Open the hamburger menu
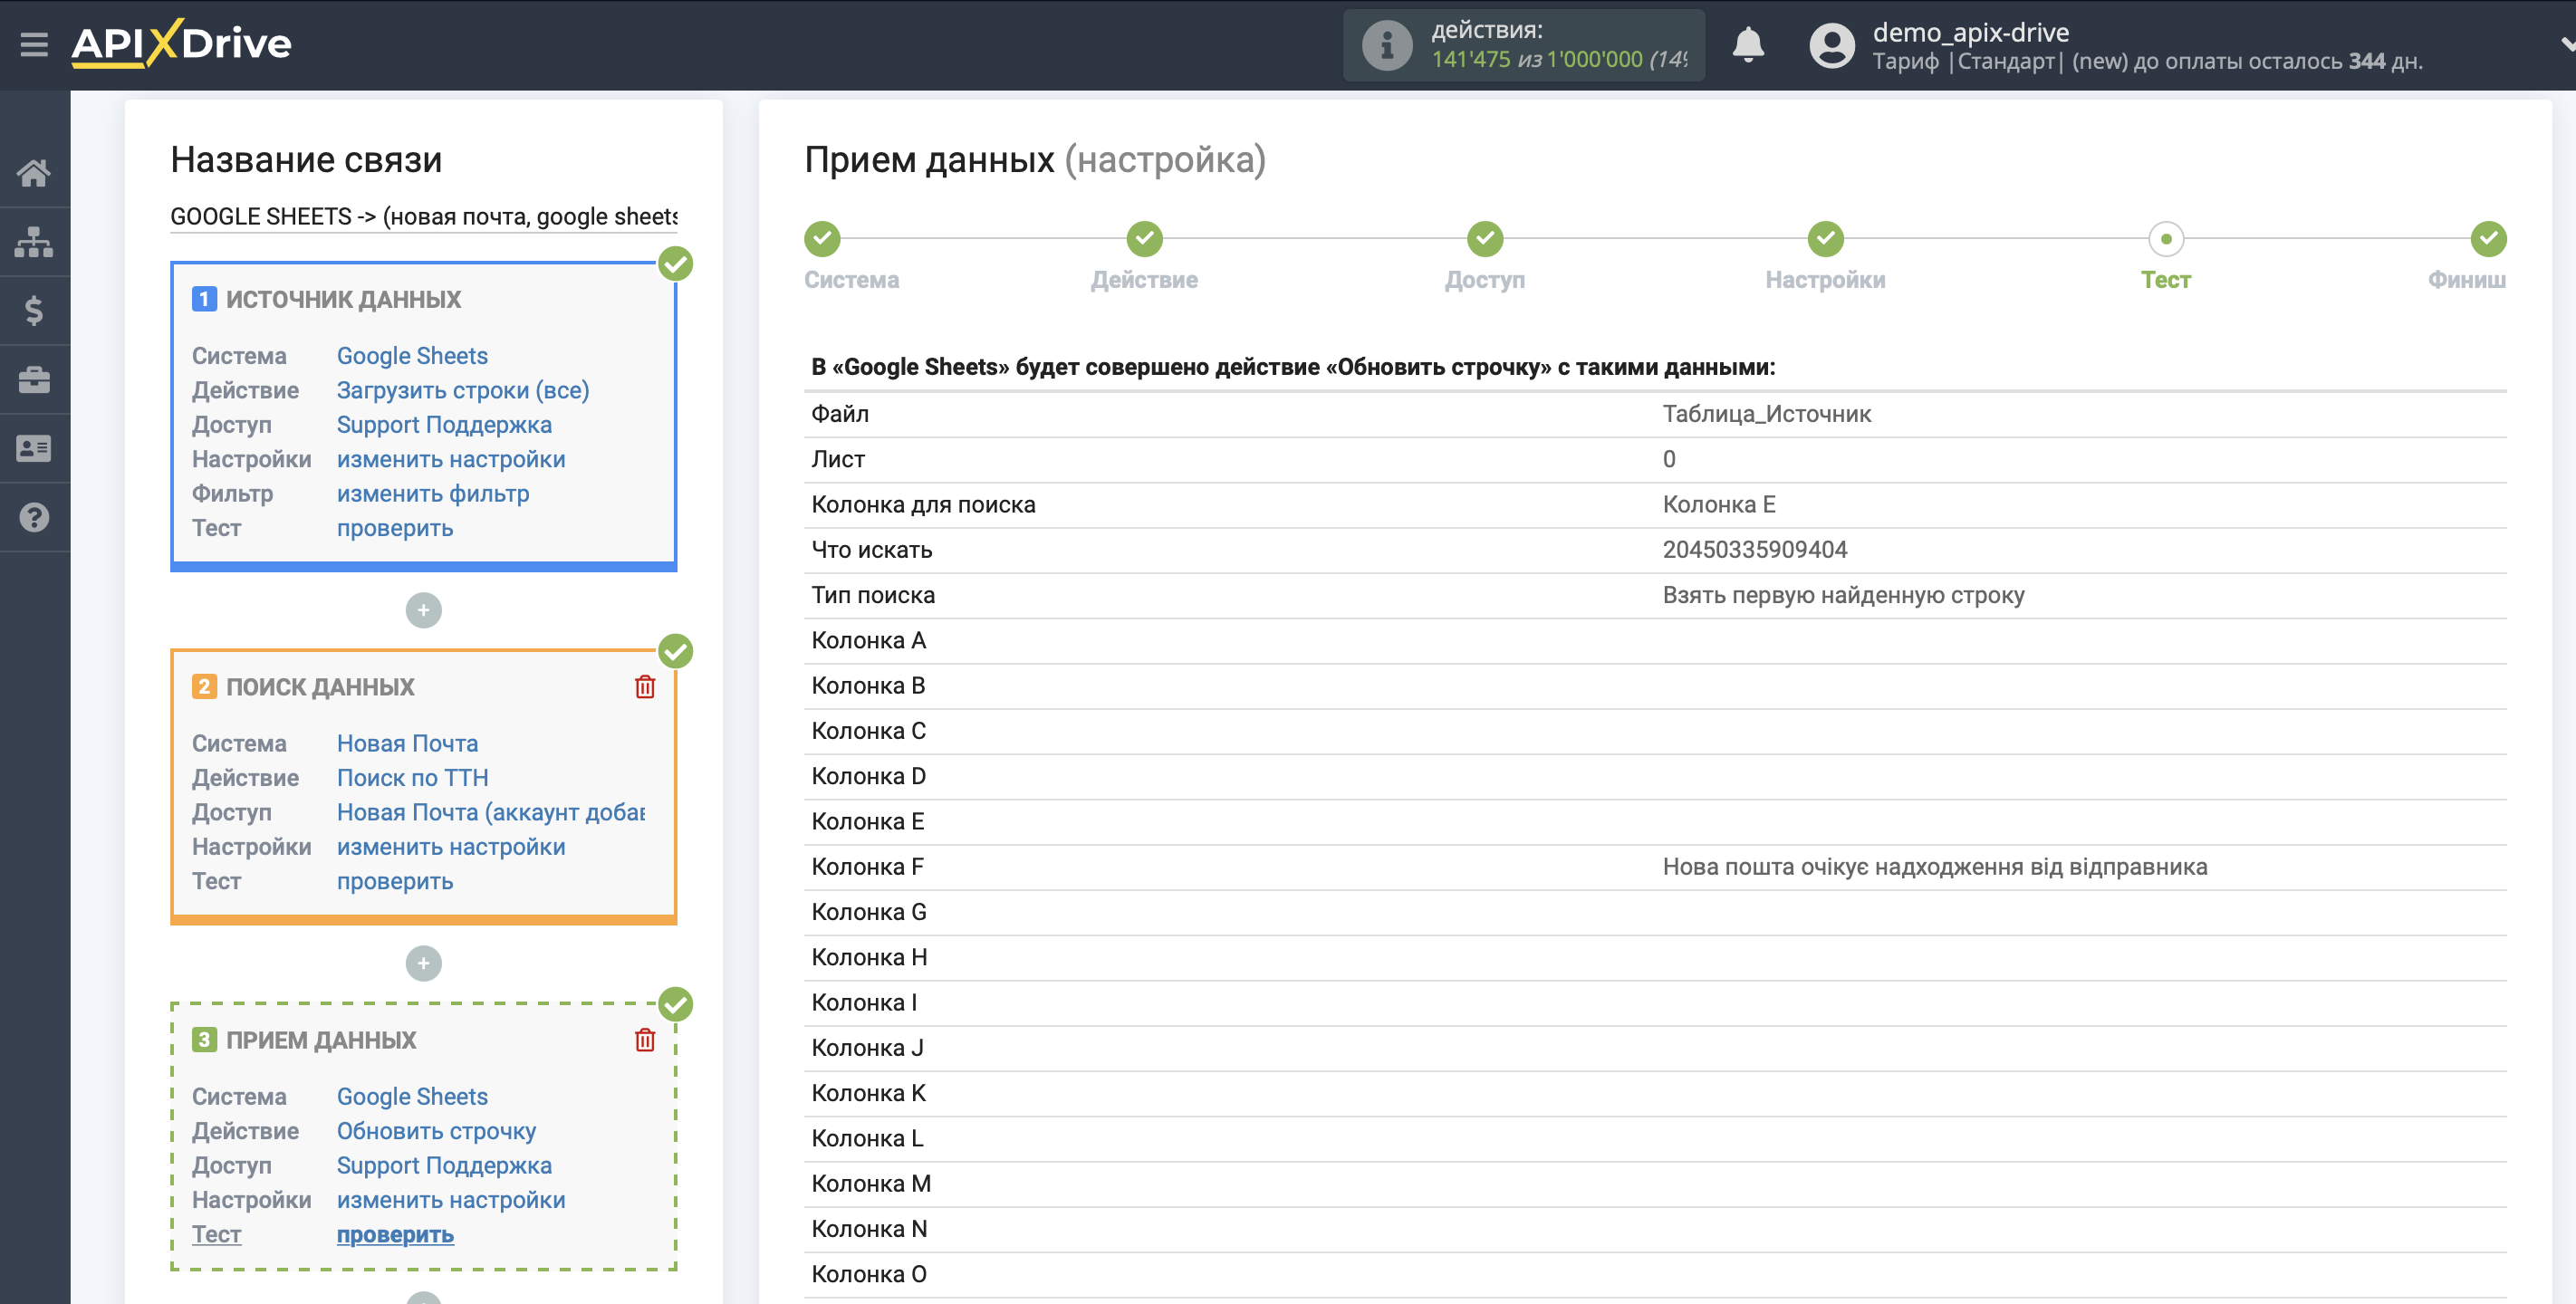Screen dimensions: 2576x1304 (x=34, y=45)
